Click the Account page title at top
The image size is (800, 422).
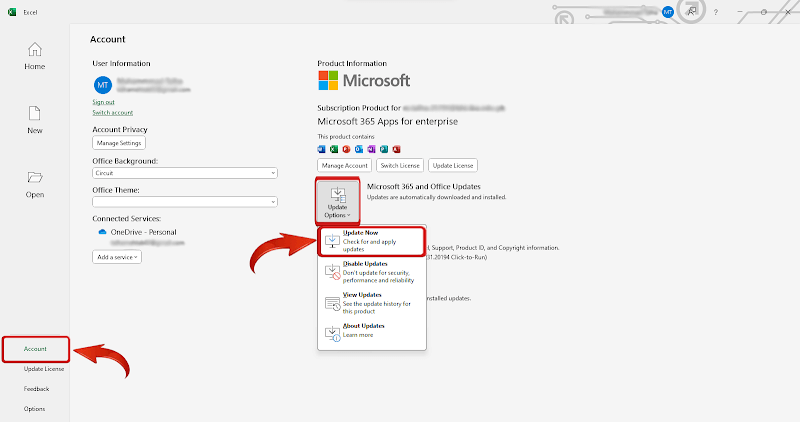coord(108,39)
